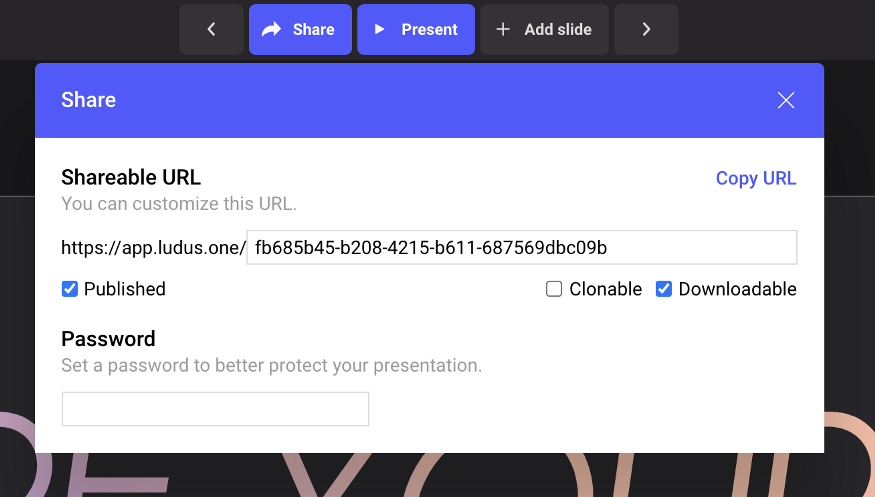Uncheck the Published checkbox
The image size is (875, 497).
point(70,289)
